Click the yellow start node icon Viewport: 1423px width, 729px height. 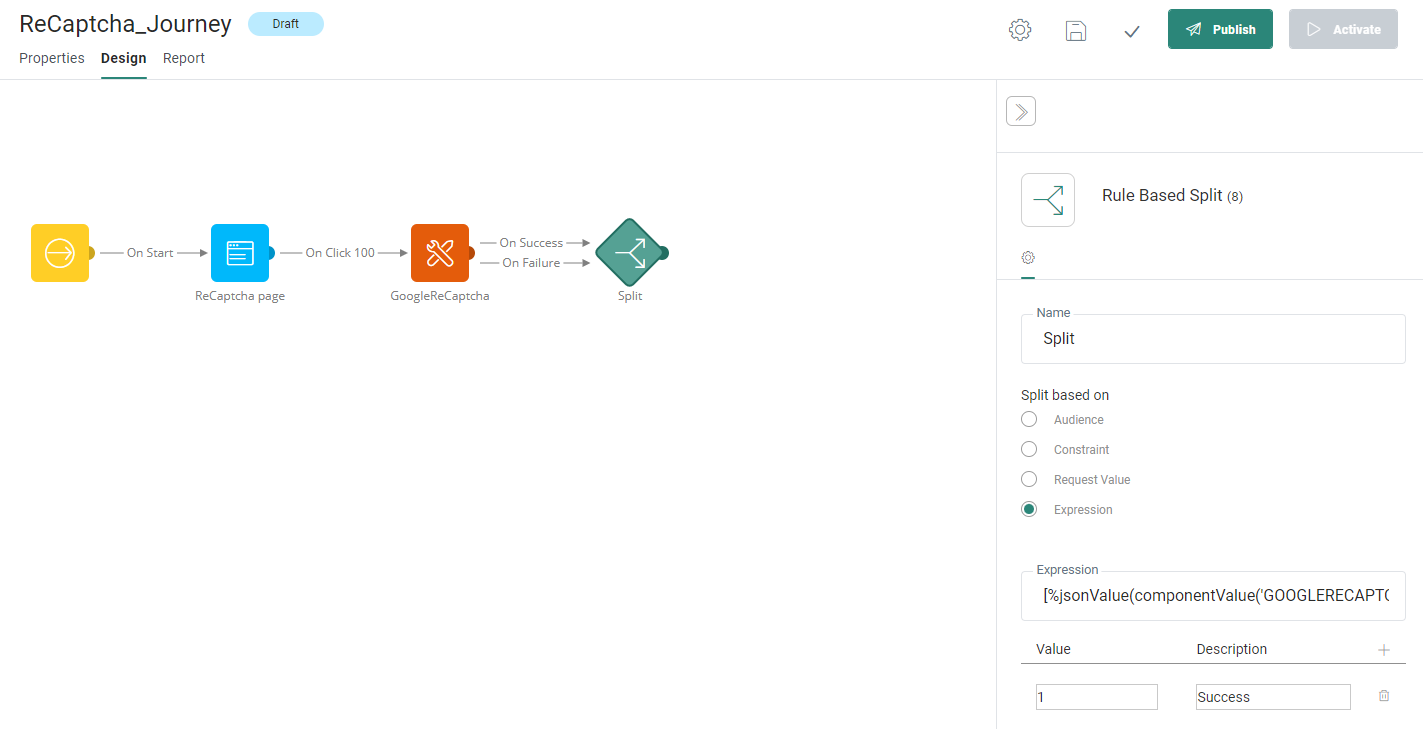(60, 253)
